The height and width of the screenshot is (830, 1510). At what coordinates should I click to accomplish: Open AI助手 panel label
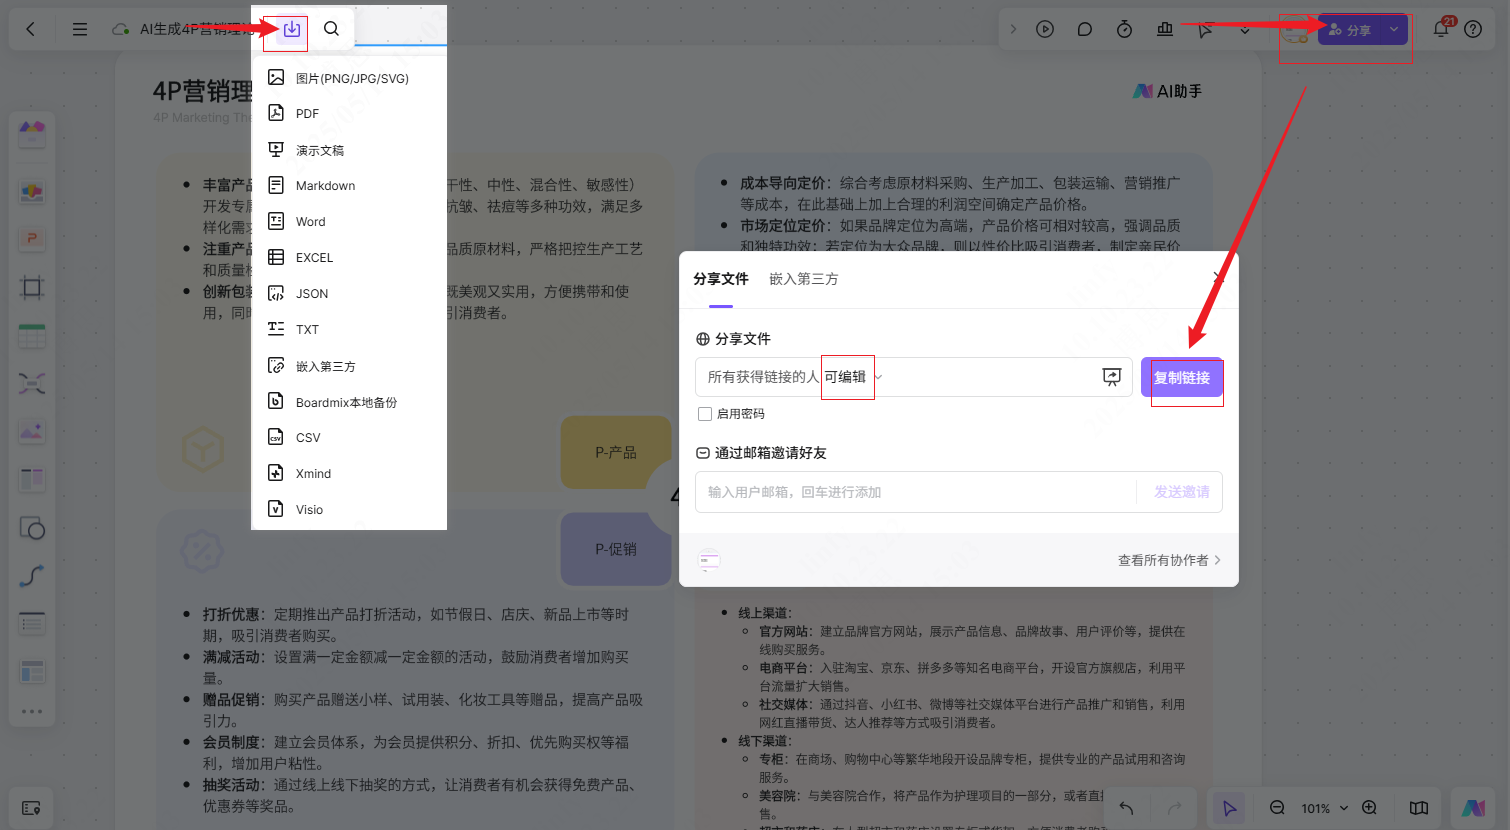coord(1167,91)
